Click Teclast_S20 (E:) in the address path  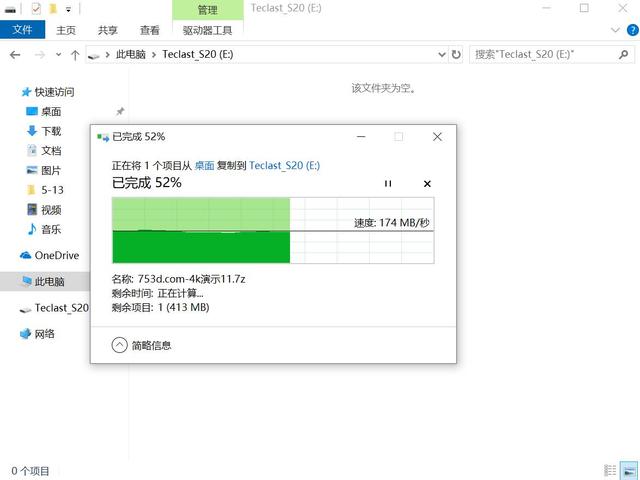tap(198, 54)
